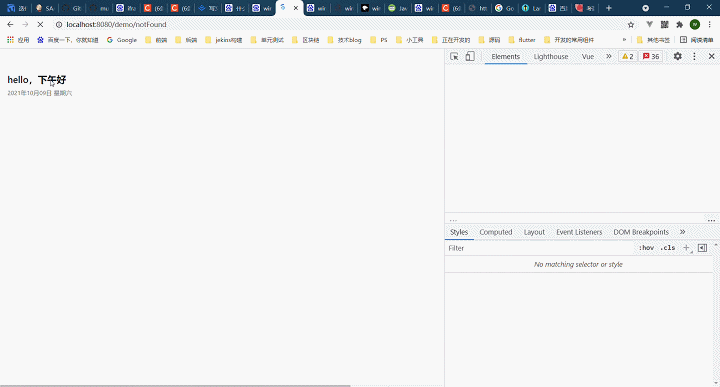Open the Baidu bookmark
The height and width of the screenshot is (387, 720).
coord(68,40)
